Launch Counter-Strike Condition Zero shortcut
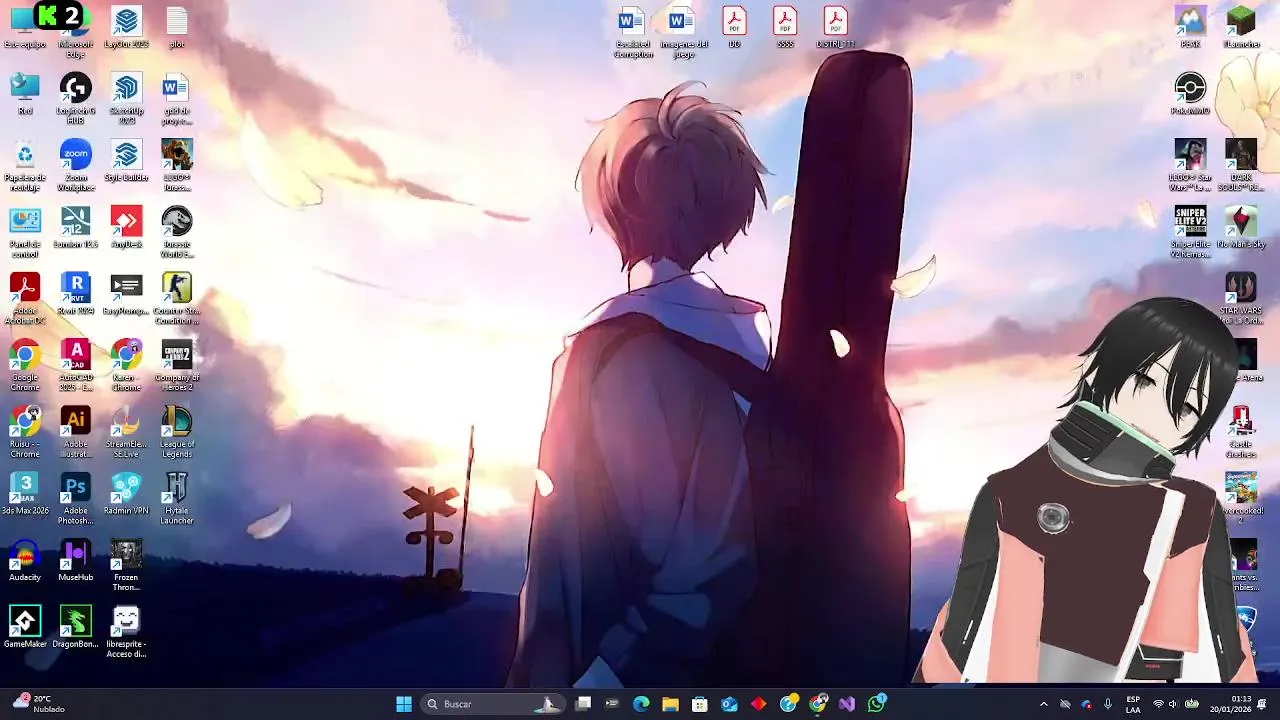This screenshot has height=720, width=1280. pyautogui.click(x=177, y=299)
